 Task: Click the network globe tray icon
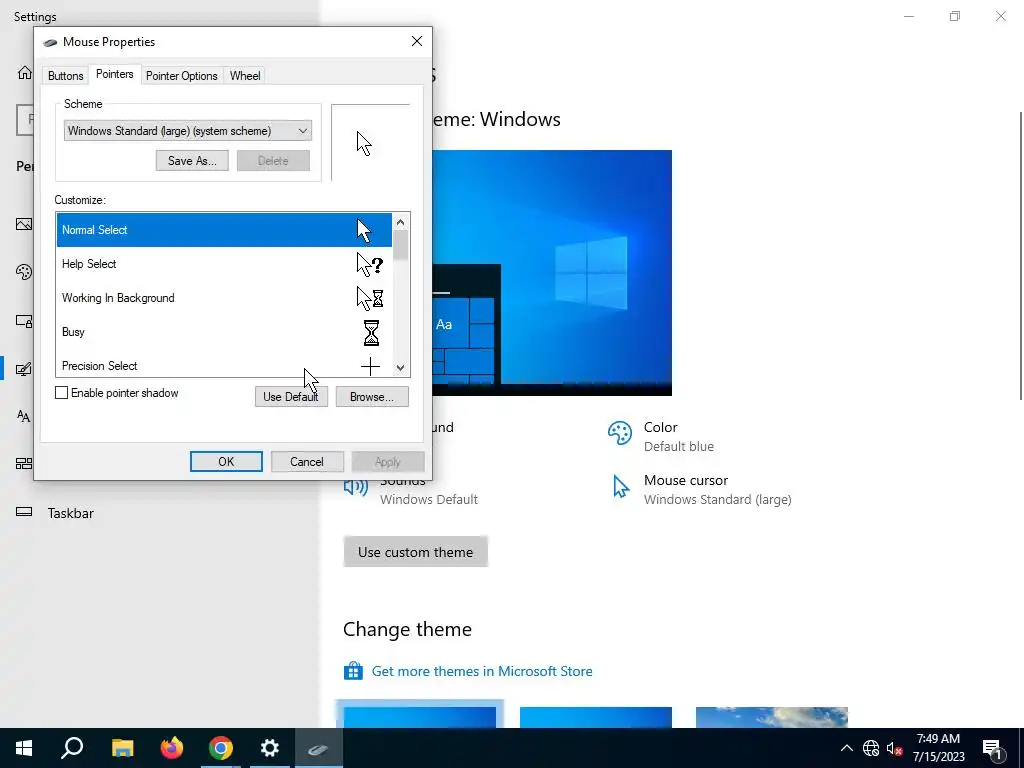coord(871,748)
